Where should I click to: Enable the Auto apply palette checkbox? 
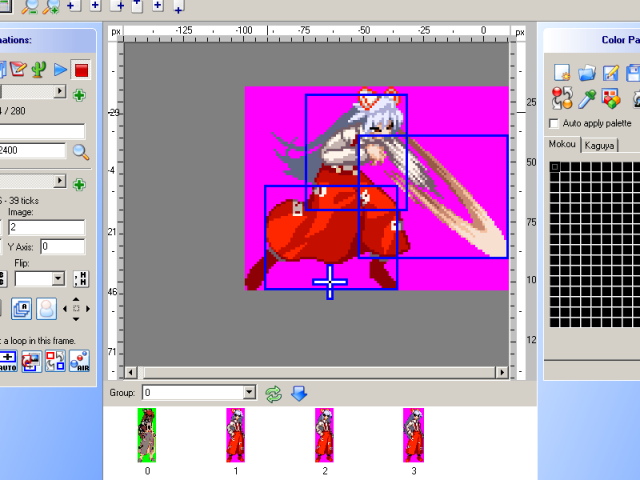tap(555, 123)
